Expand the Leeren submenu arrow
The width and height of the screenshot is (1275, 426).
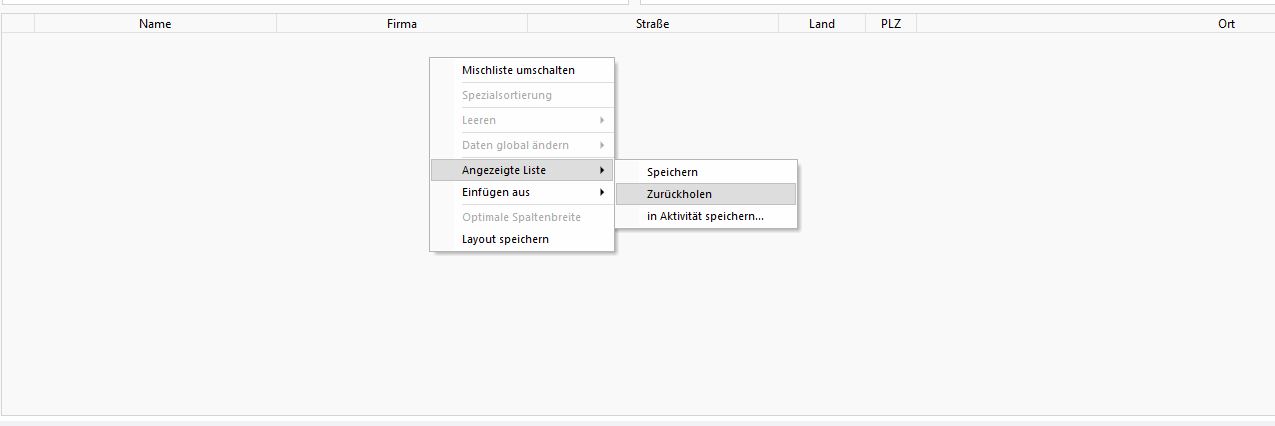[x=601, y=120]
